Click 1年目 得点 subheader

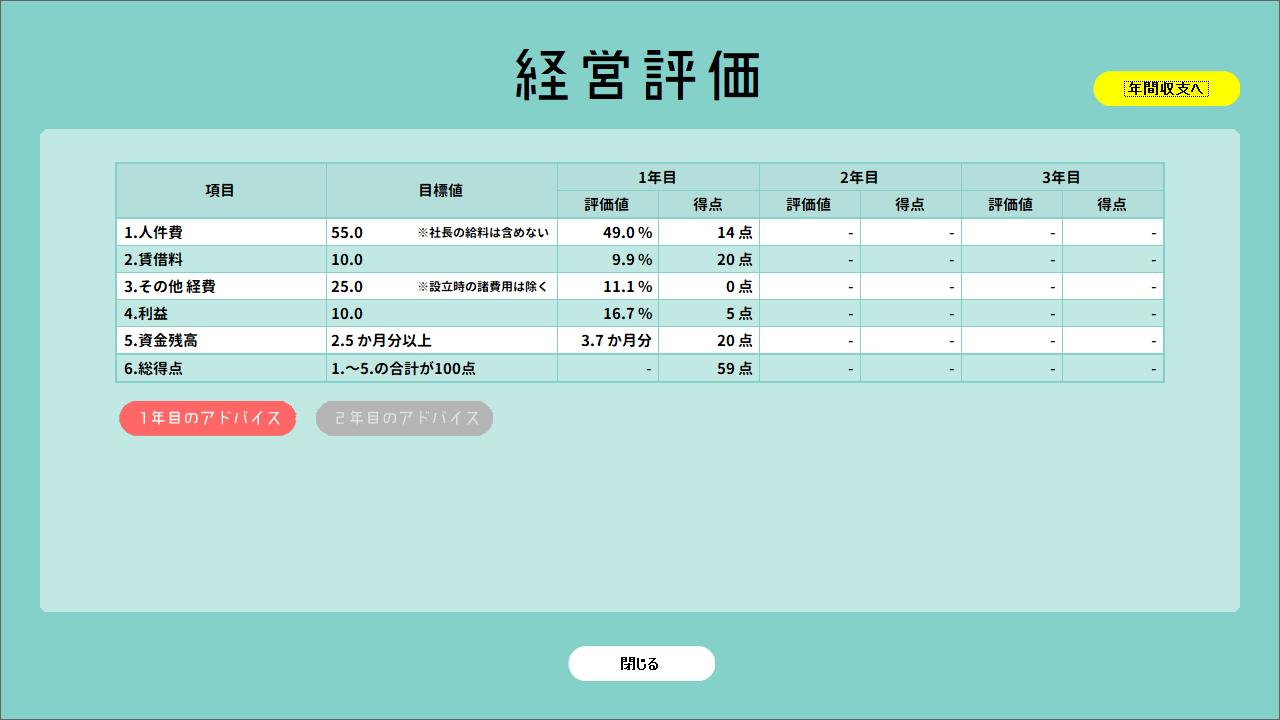(x=708, y=204)
